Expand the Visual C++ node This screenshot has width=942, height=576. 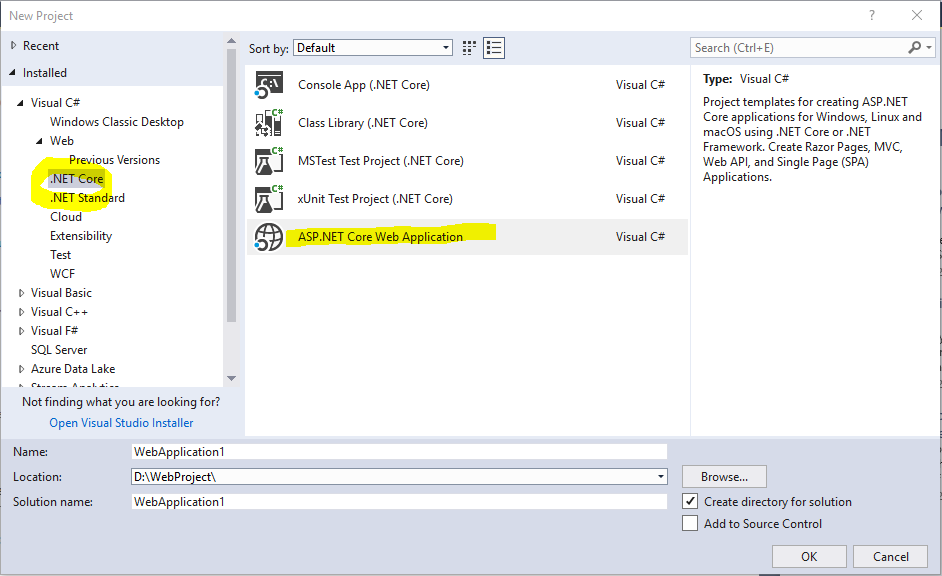(x=21, y=312)
